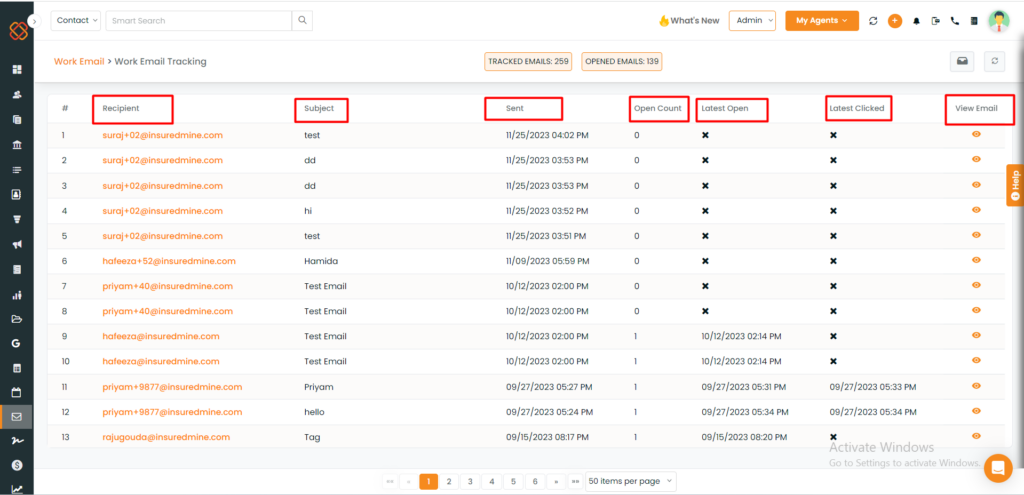Screen dimensions: 1024x495
Task: Click the InsuredMine logo at top left
Action: click(x=18, y=31)
